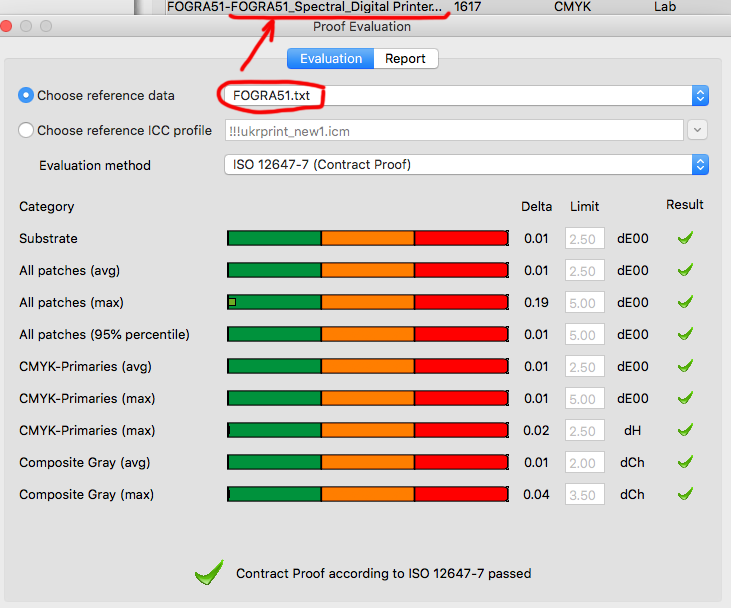
Task: Click the Substrate limit field showing 2.50
Action: [585, 238]
